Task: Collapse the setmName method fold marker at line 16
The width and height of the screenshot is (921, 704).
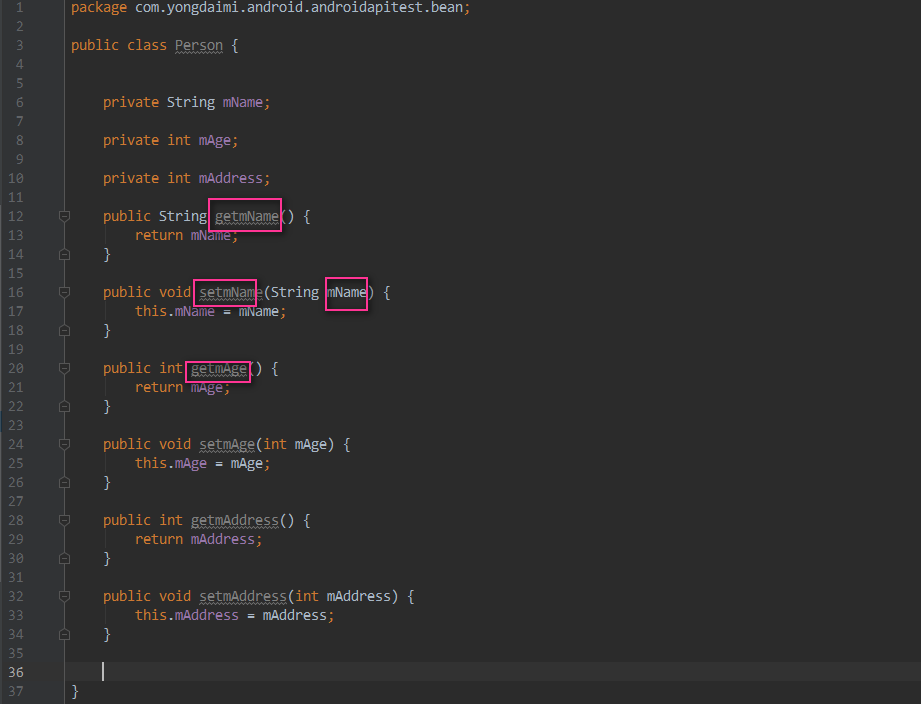Action: (65, 292)
